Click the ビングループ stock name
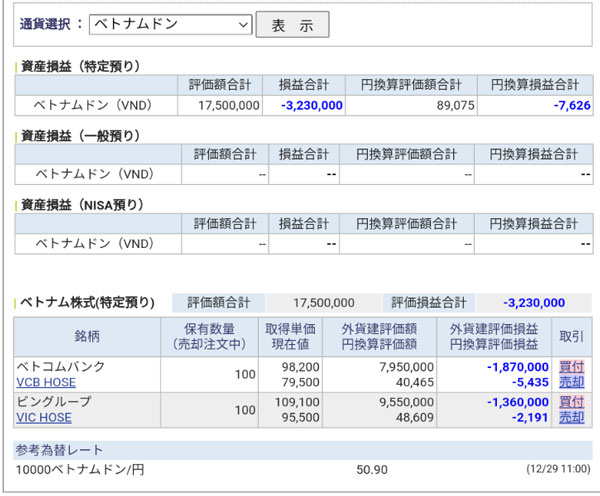Screen dimensions: 600x496 (x=57, y=402)
